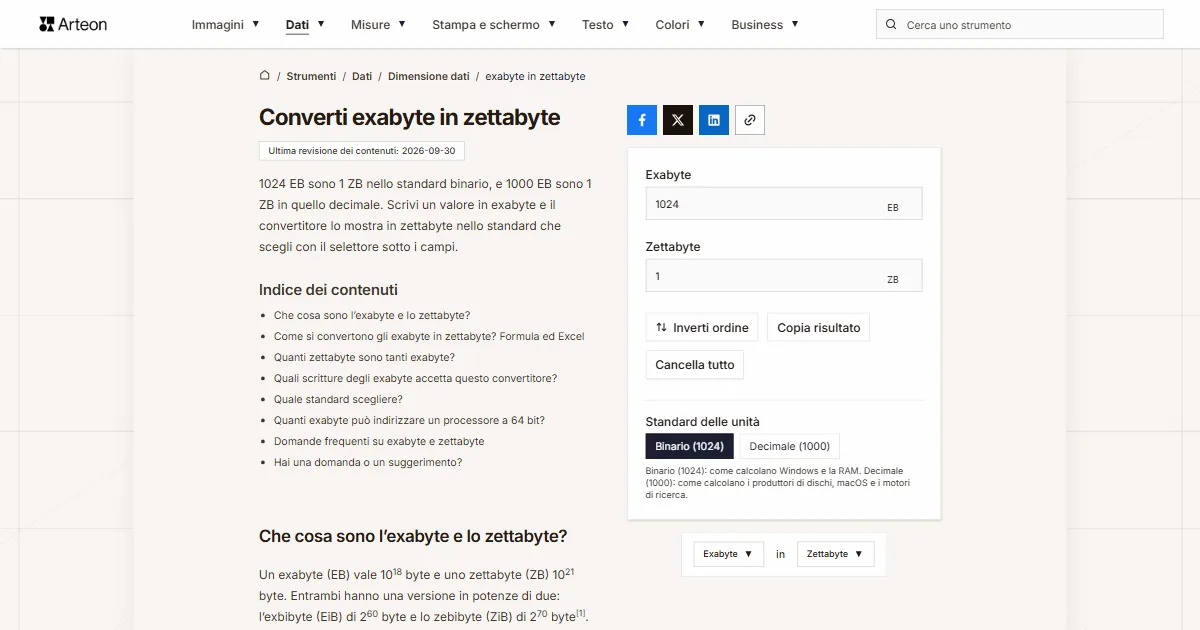Click the home breadcrumb icon

point(265,76)
